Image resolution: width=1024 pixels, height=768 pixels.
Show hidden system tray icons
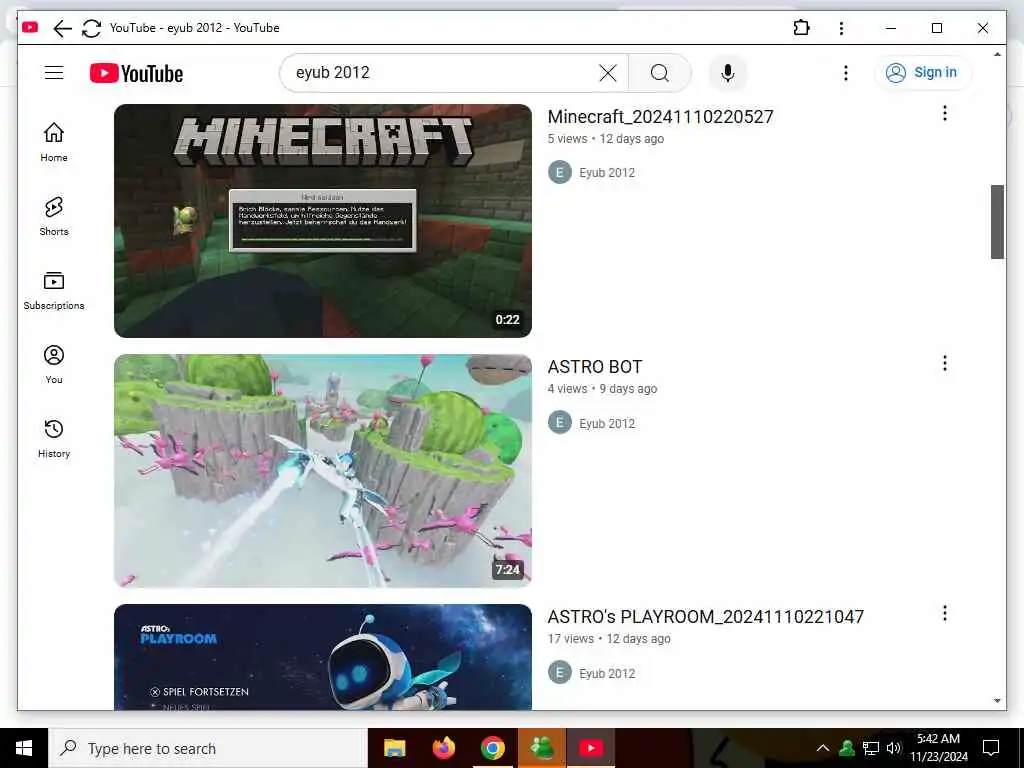pos(823,748)
